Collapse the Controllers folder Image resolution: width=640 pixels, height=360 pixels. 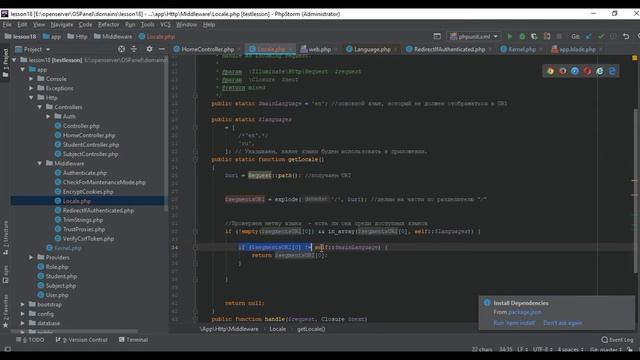(40, 107)
